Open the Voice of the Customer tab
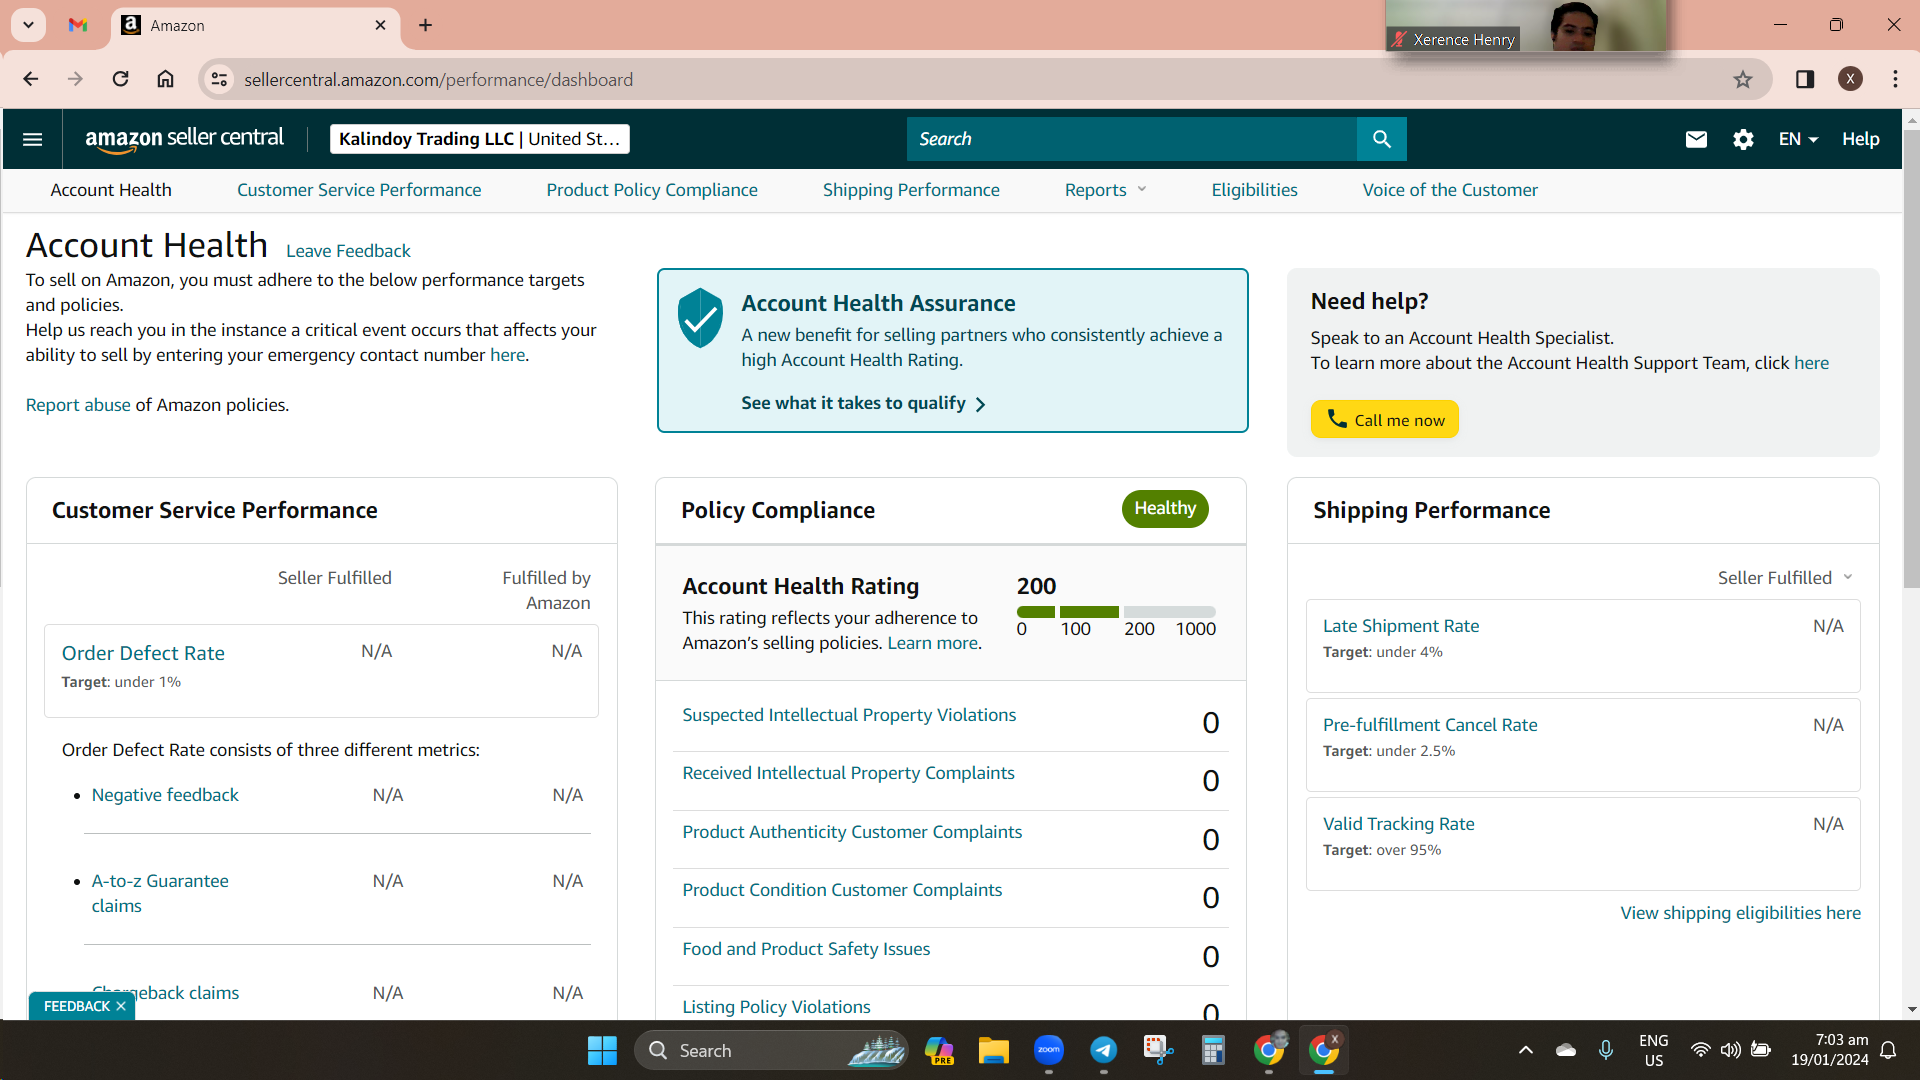This screenshot has width=1920, height=1080. (x=1450, y=190)
